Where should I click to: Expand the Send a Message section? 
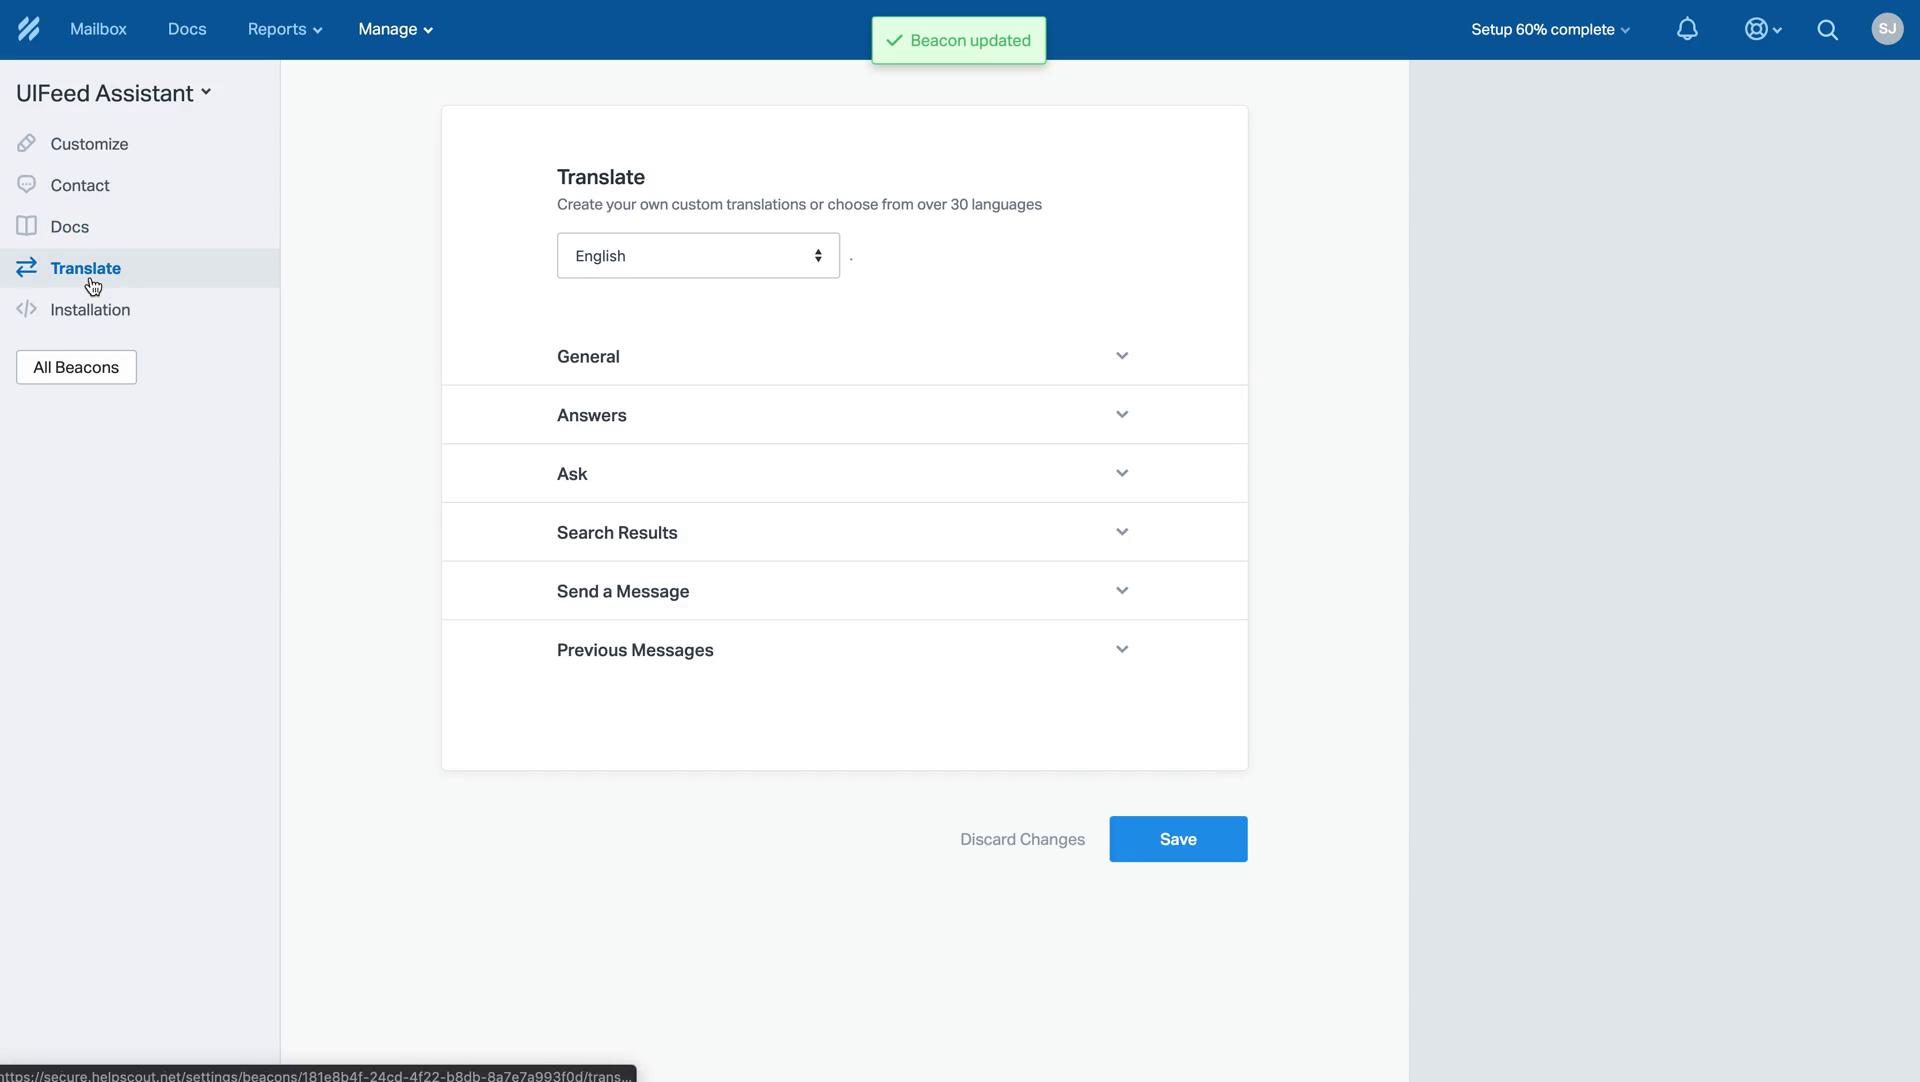[1121, 590]
